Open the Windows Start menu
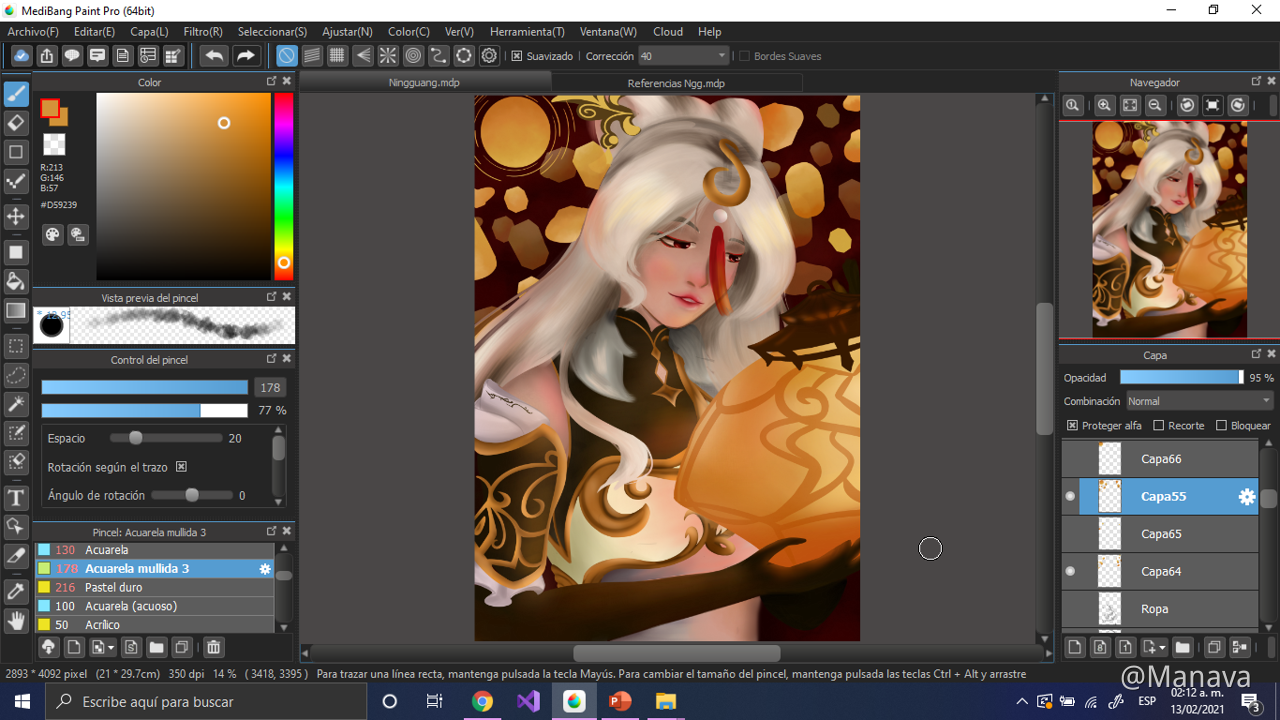 (x=22, y=702)
